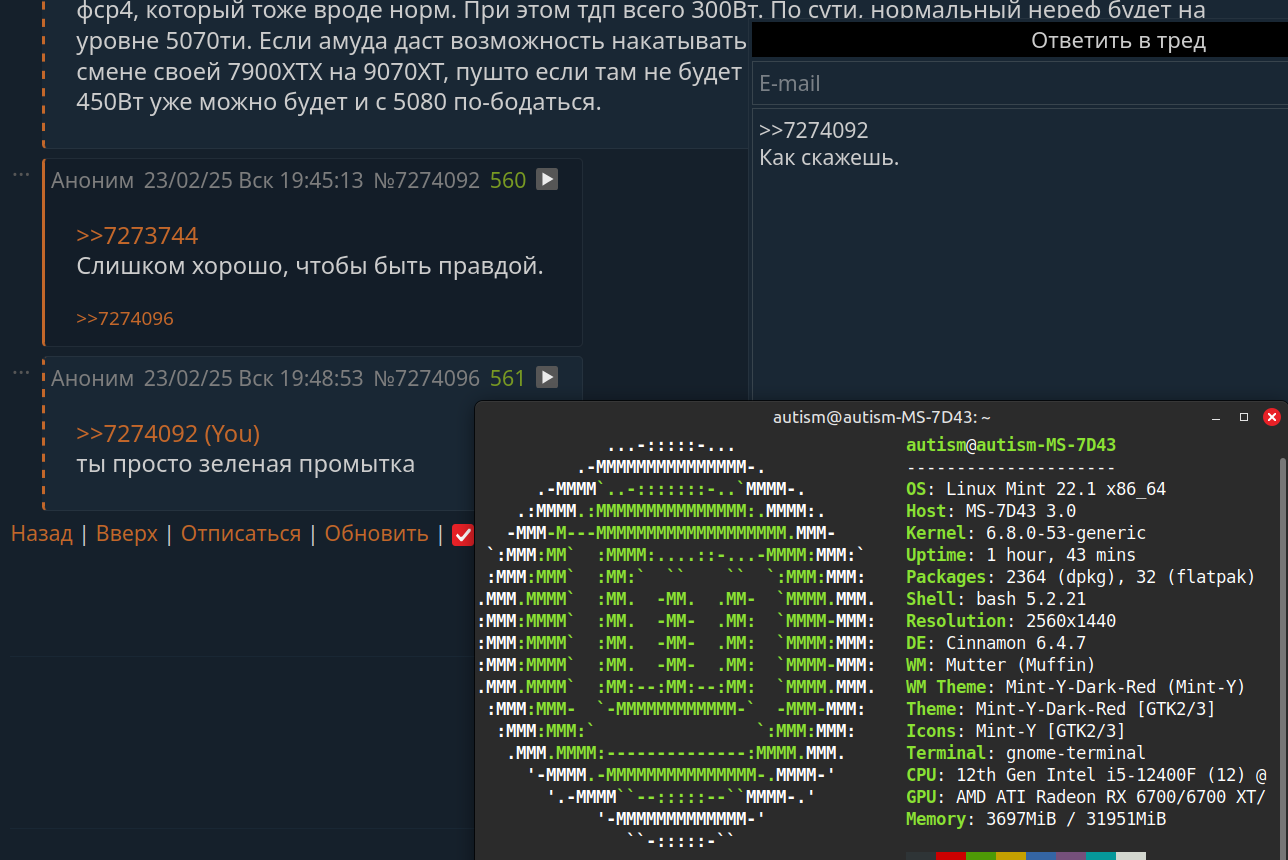Open the three-dot menu of post №7274096
This screenshot has height=860, width=1288.
pos(21,372)
